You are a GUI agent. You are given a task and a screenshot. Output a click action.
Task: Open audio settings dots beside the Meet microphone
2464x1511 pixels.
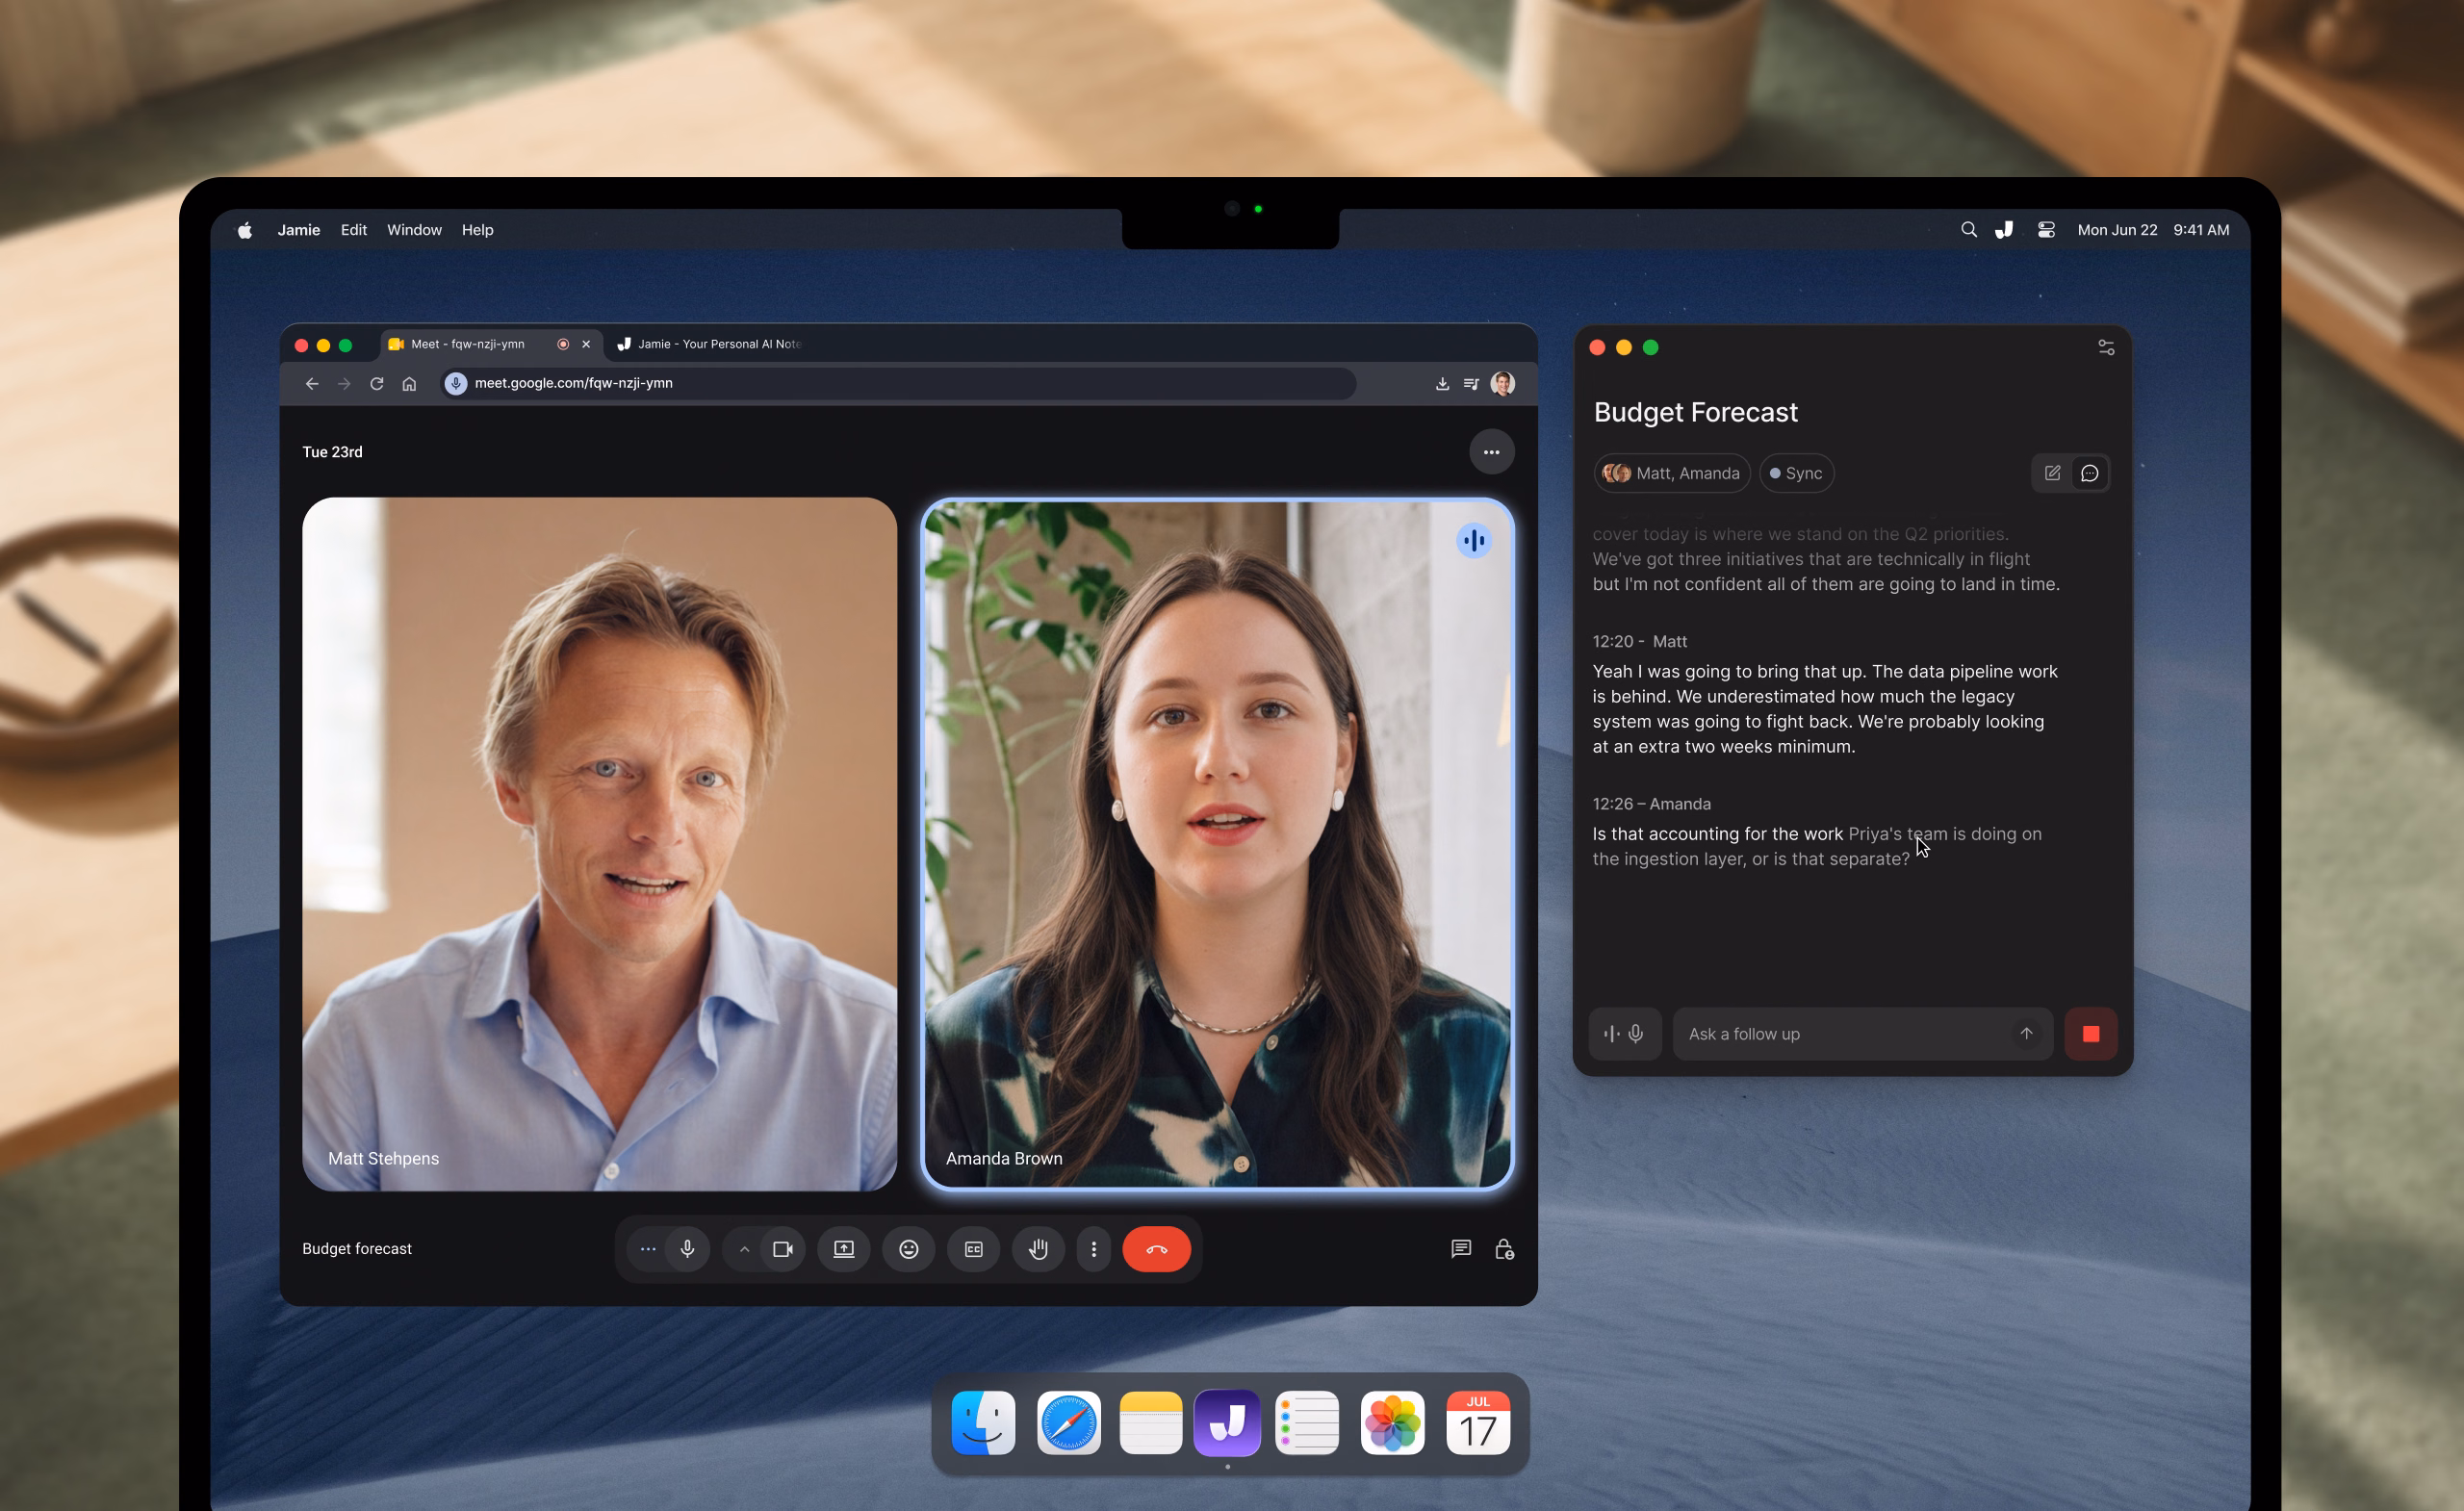coord(648,1249)
